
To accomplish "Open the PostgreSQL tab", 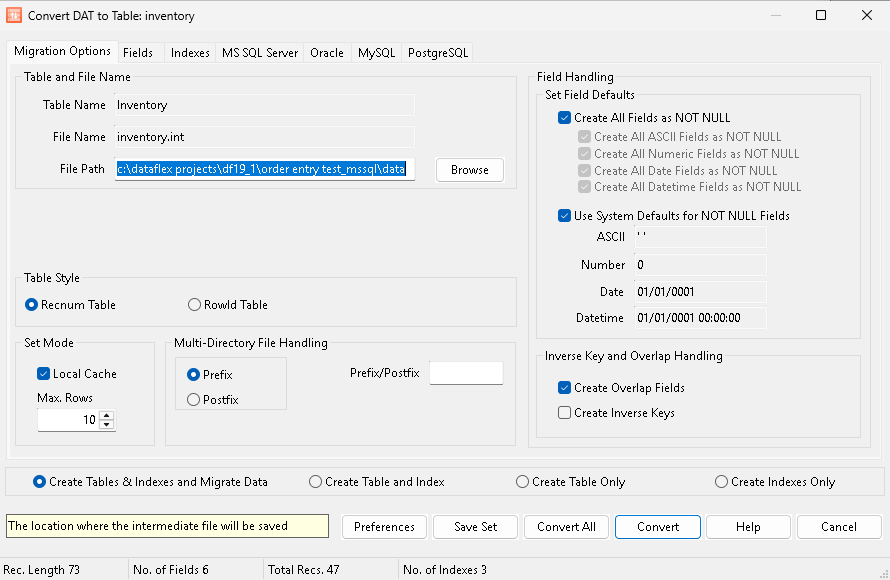I will (437, 53).
